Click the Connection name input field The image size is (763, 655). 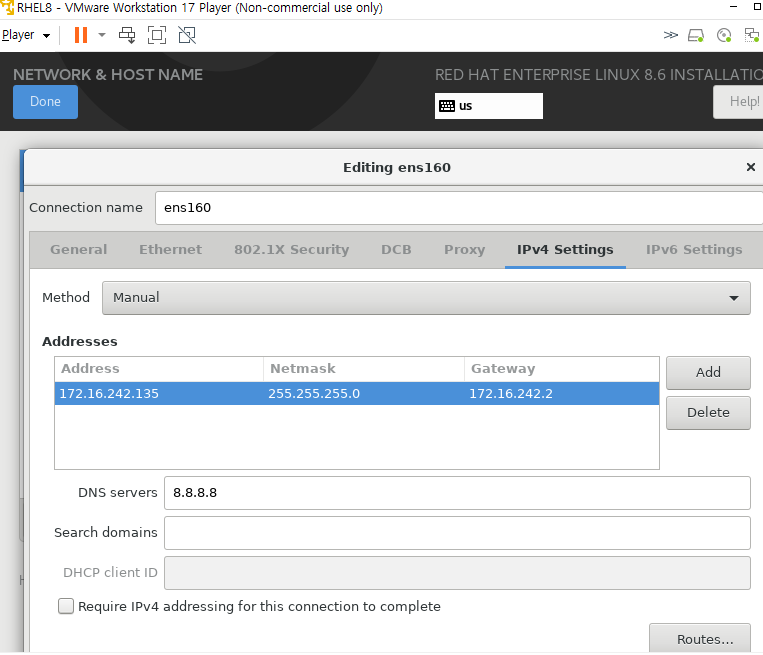click(459, 208)
